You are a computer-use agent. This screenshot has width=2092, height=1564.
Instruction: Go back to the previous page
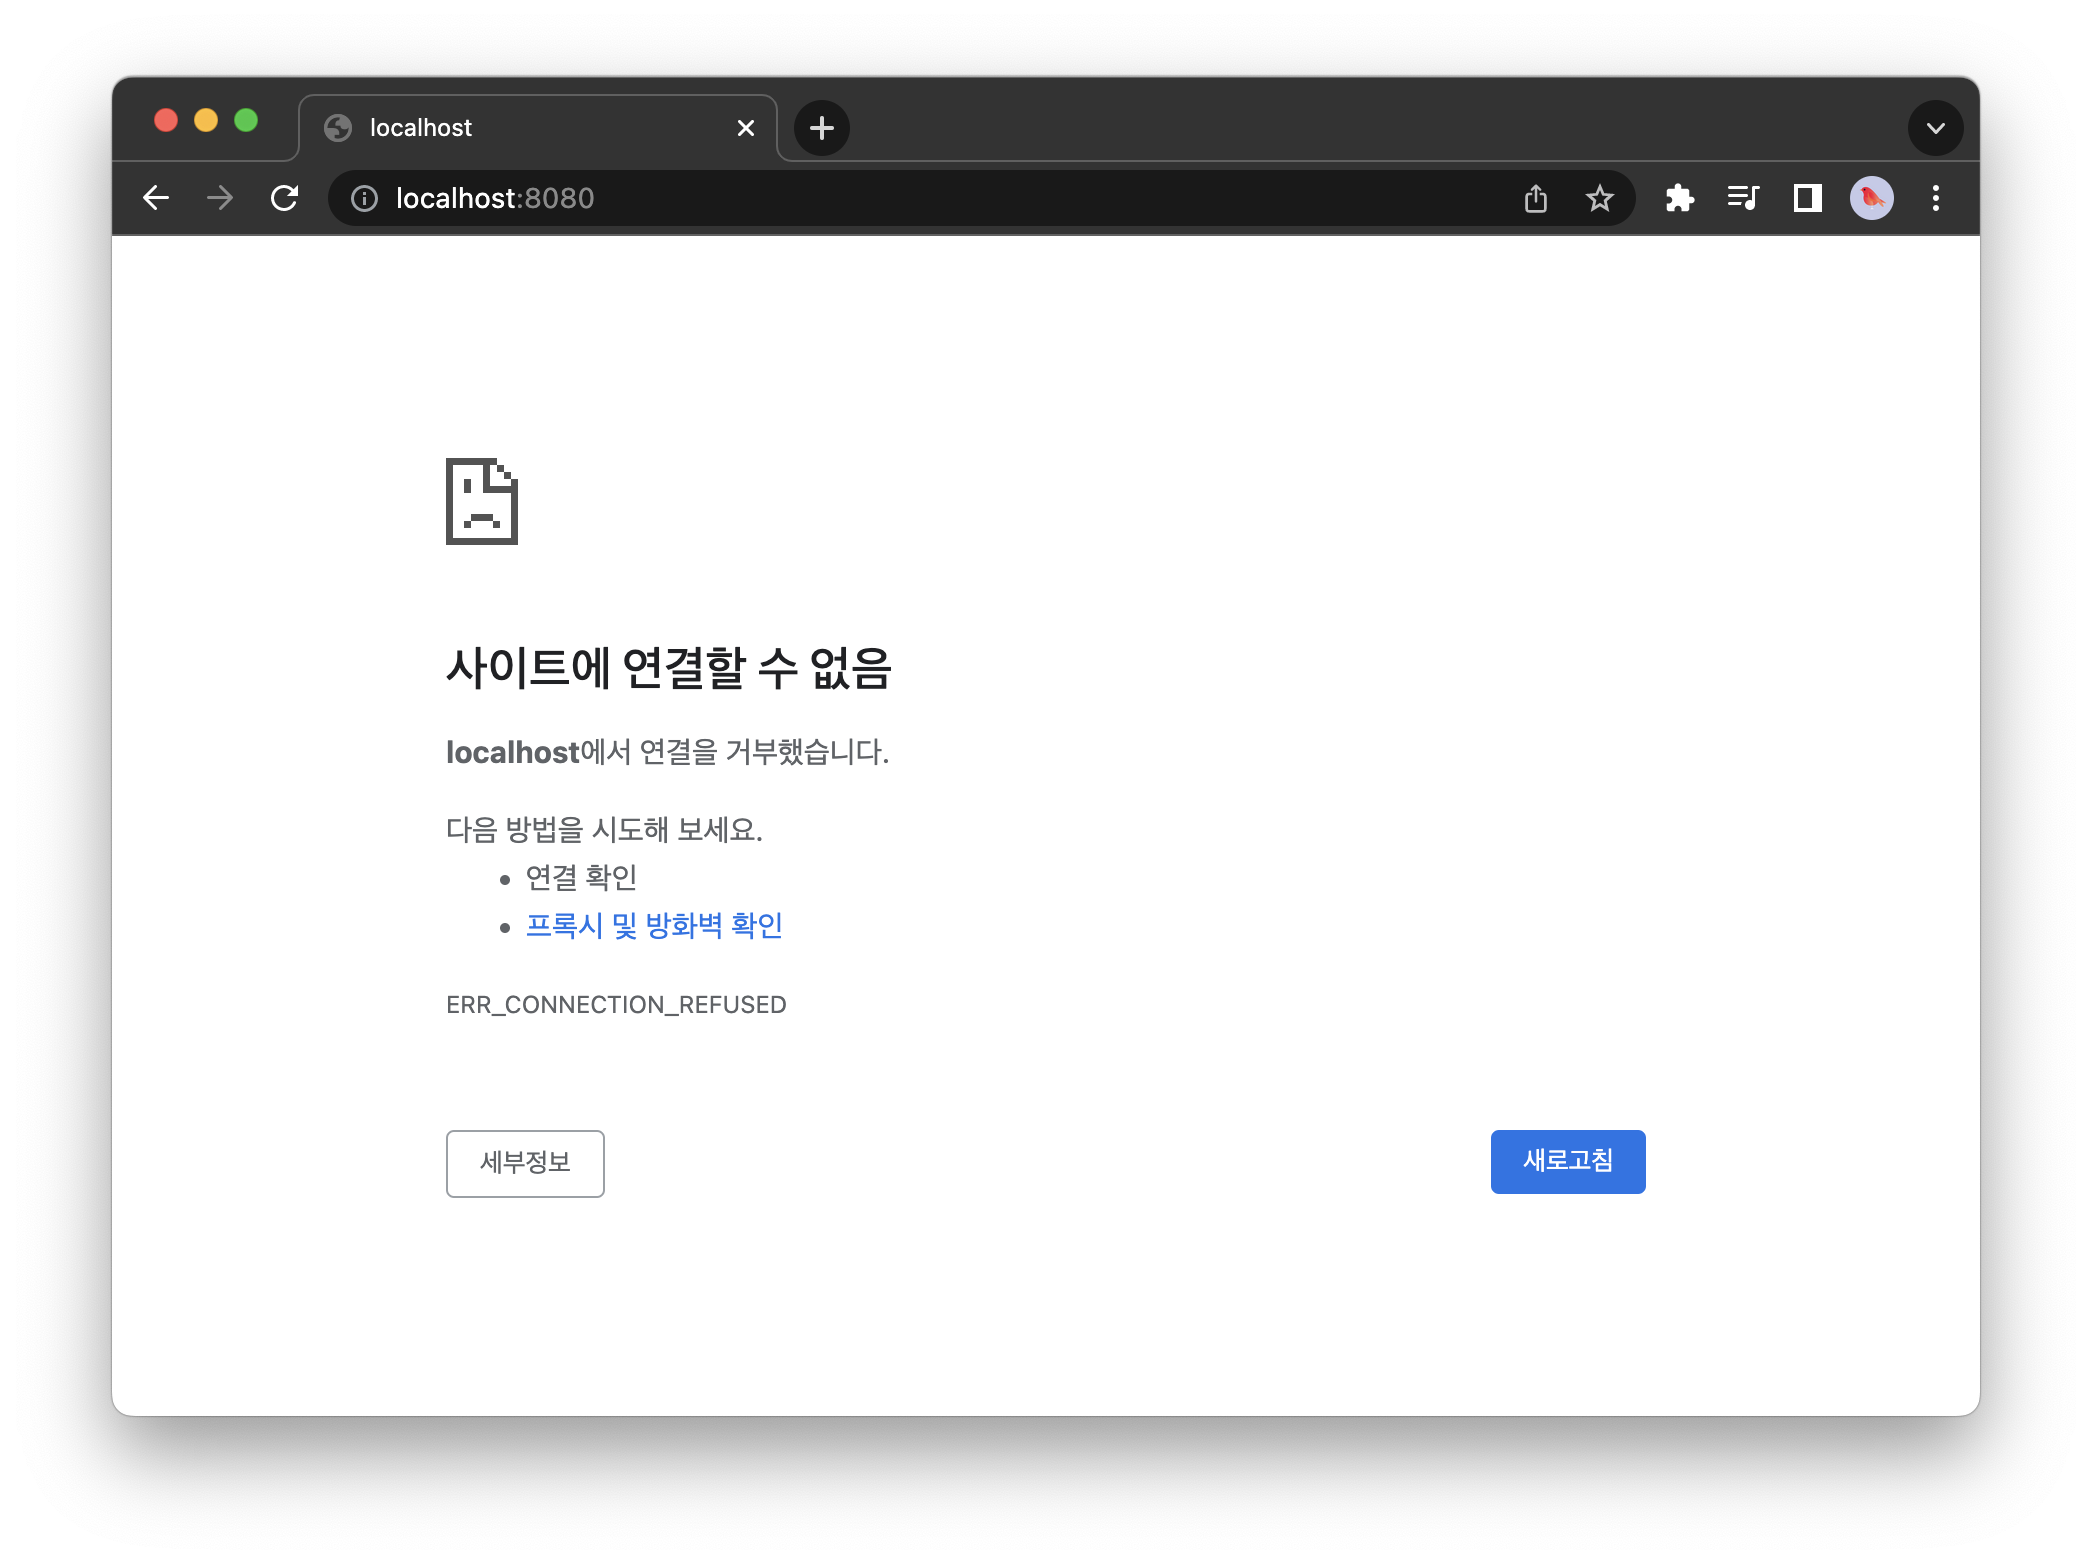(156, 198)
